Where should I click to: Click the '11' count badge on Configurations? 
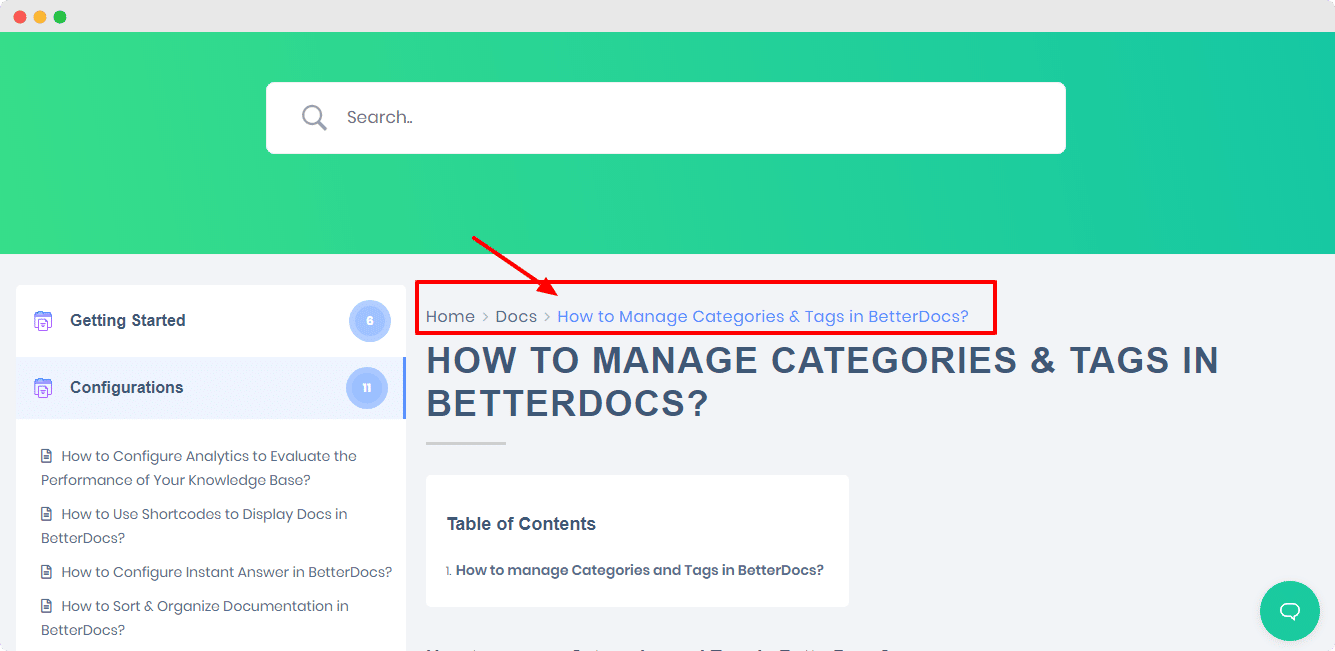(x=367, y=387)
